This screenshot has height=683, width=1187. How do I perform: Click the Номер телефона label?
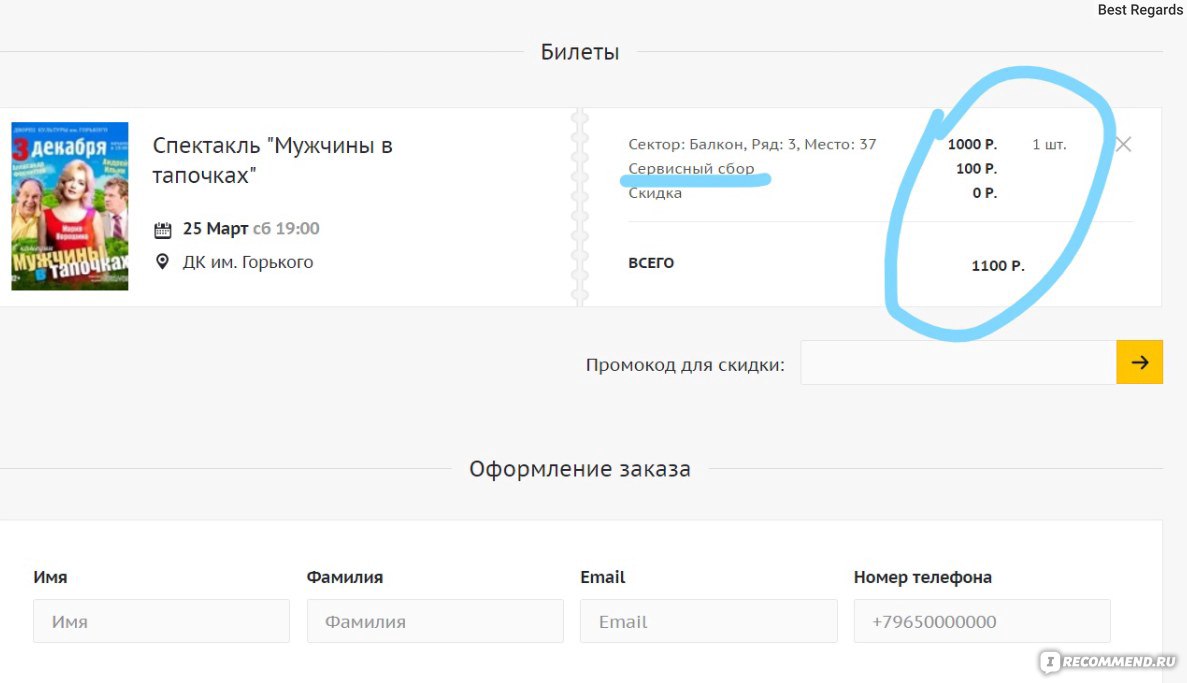tap(923, 577)
